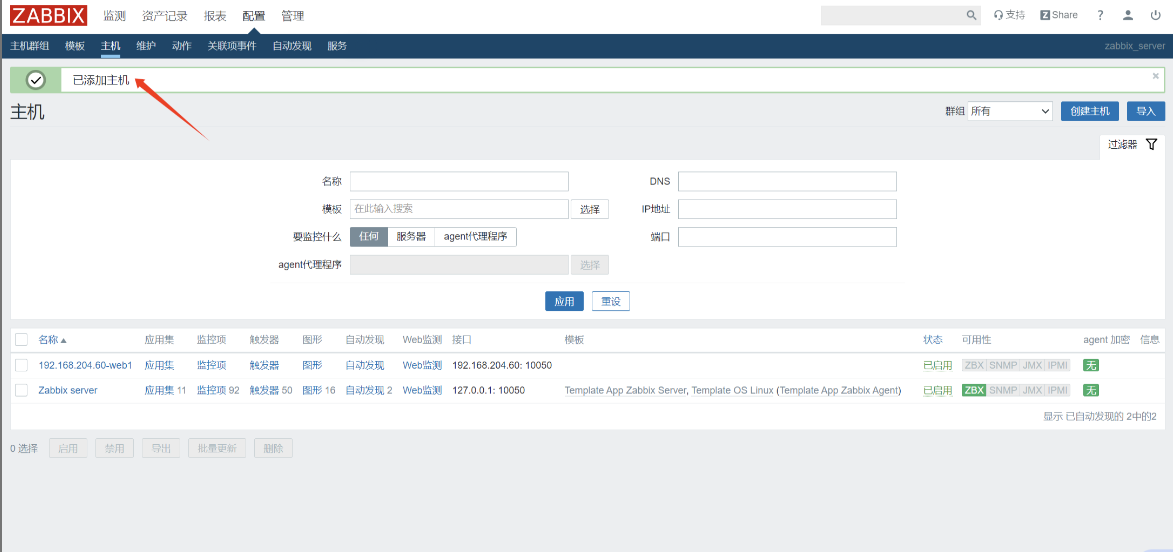Open the 配置 top menu
The height and width of the screenshot is (552, 1173).
click(x=254, y=16)
